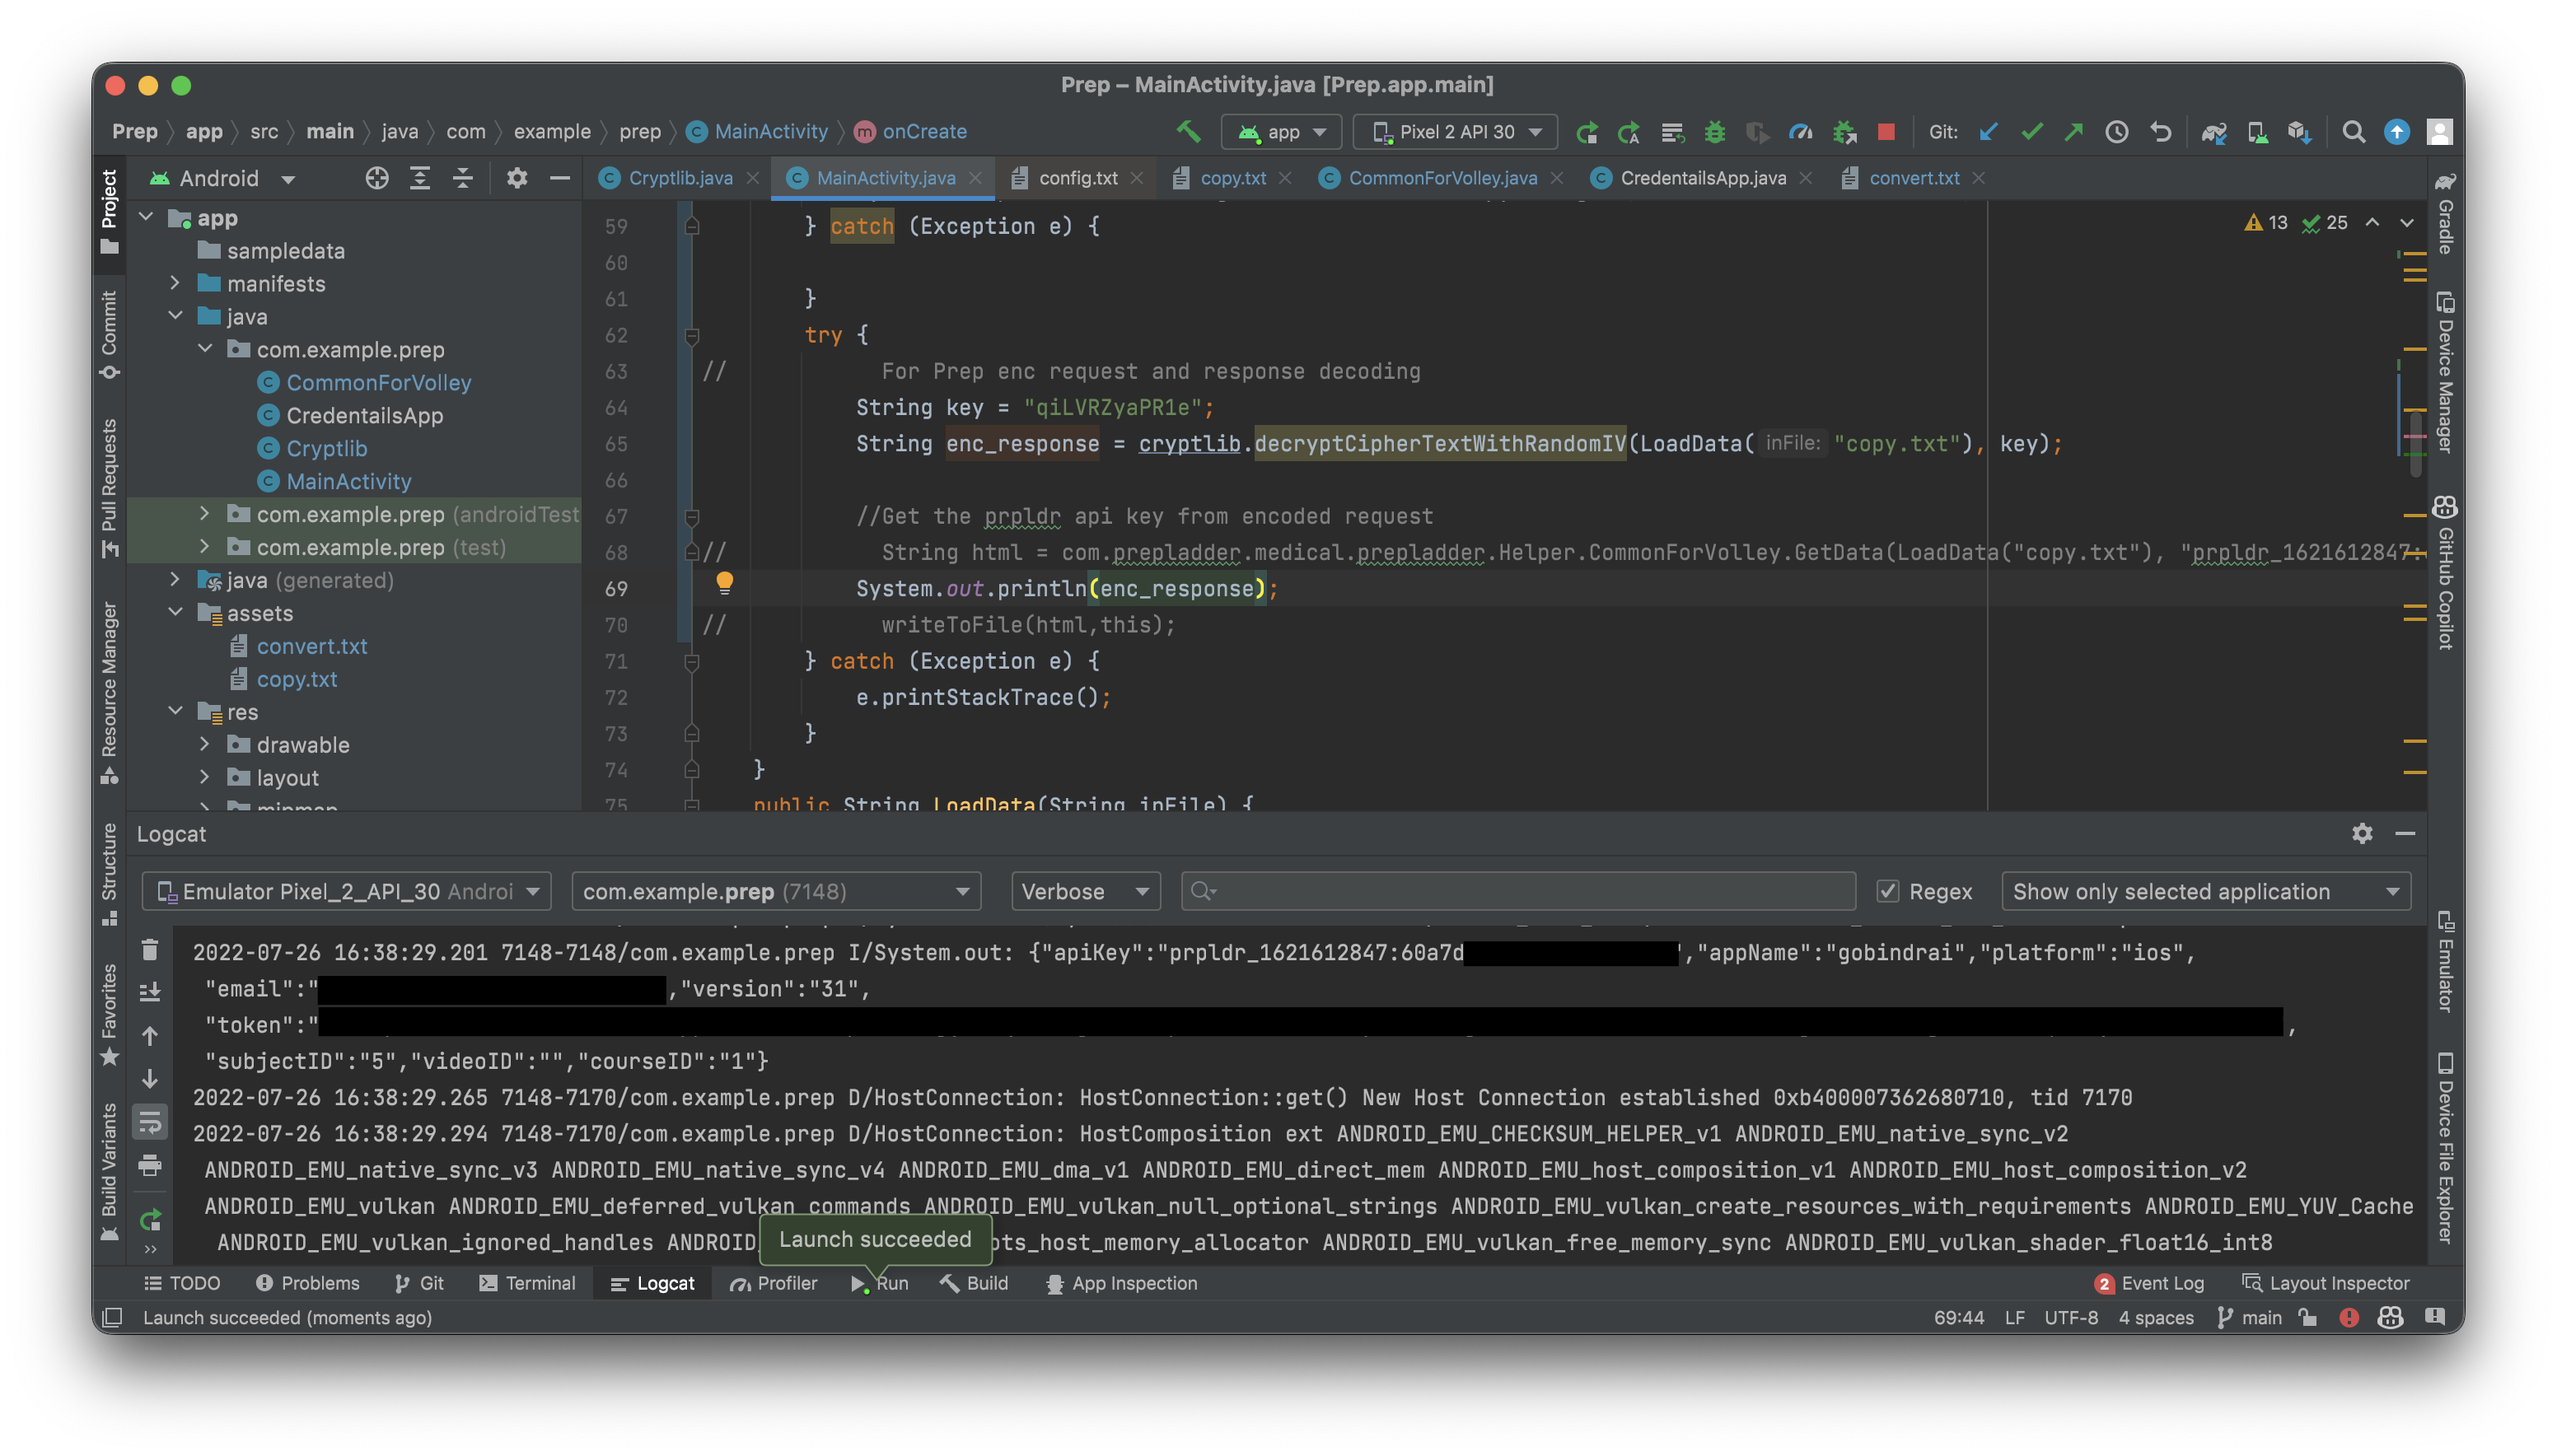
Task: Click the Git Rollback undo icon
Action: click(x=2160, y=132)
